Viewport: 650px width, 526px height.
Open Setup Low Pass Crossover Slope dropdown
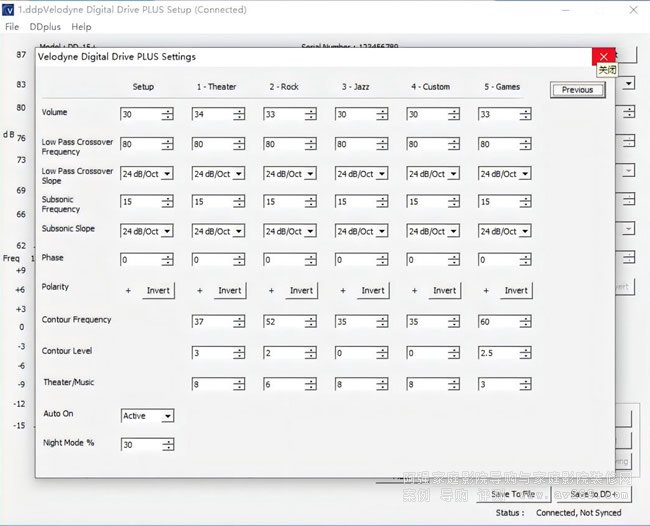pyautogui.click(x=167, y=174)
